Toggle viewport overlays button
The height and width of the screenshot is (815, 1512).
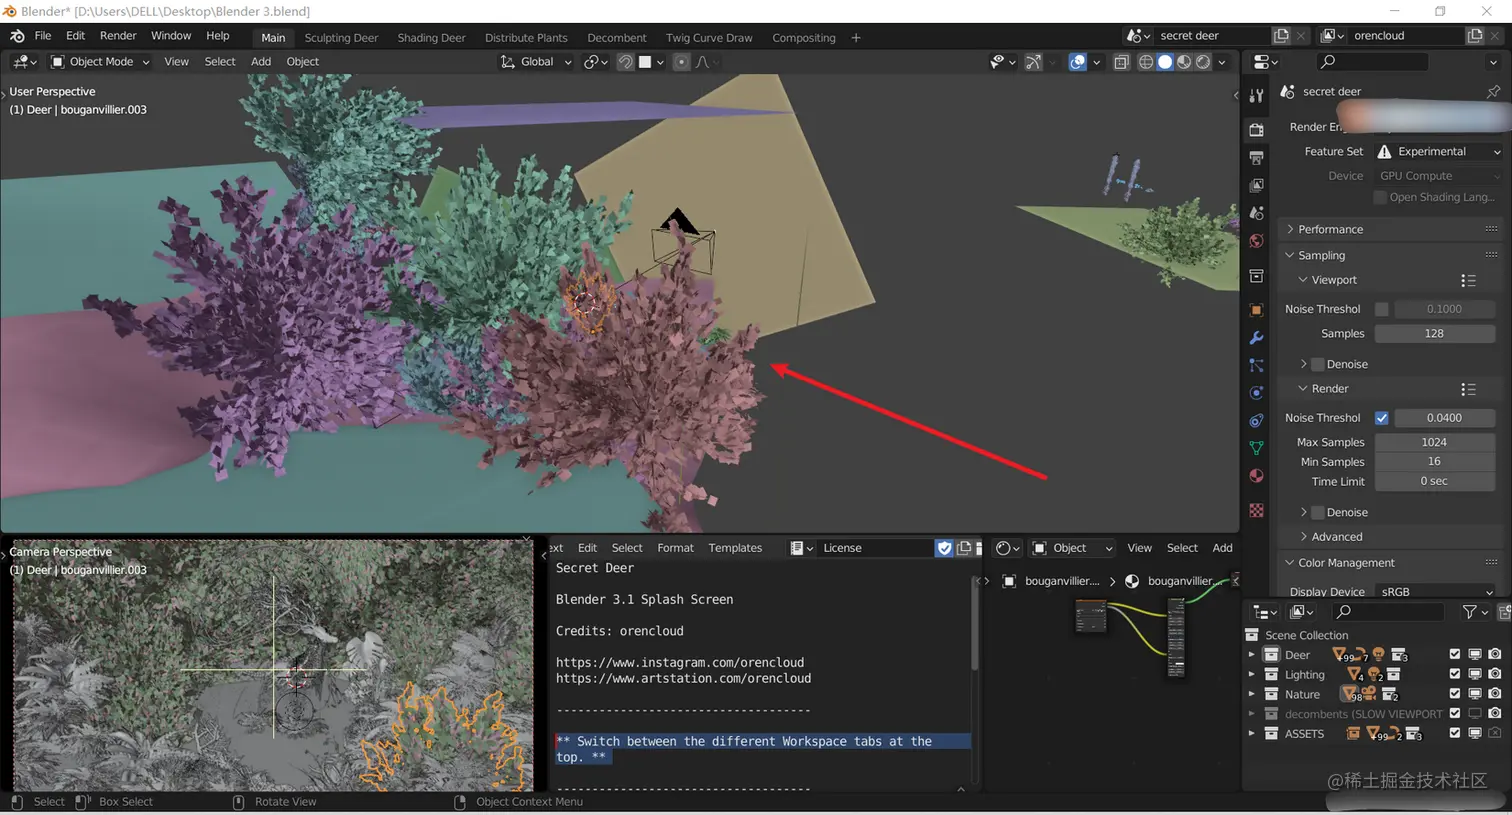[1078, 62]
